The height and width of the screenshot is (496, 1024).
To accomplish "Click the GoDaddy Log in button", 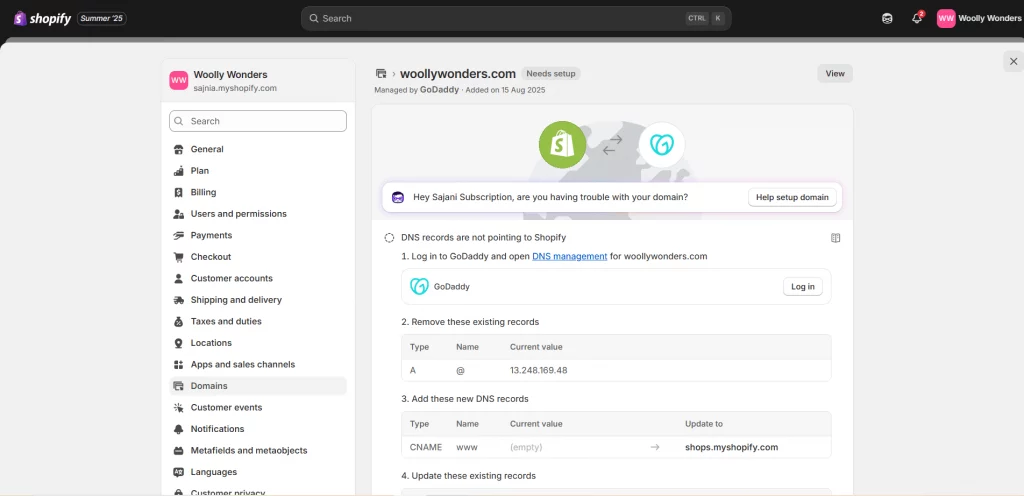I will coord(803,287).
